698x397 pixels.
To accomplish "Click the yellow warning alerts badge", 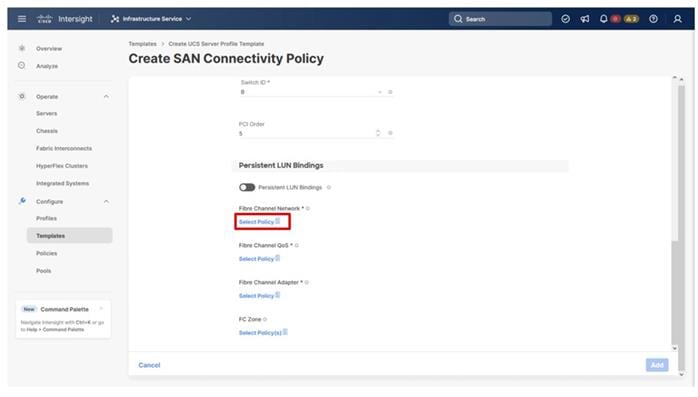I will [631, 19].
